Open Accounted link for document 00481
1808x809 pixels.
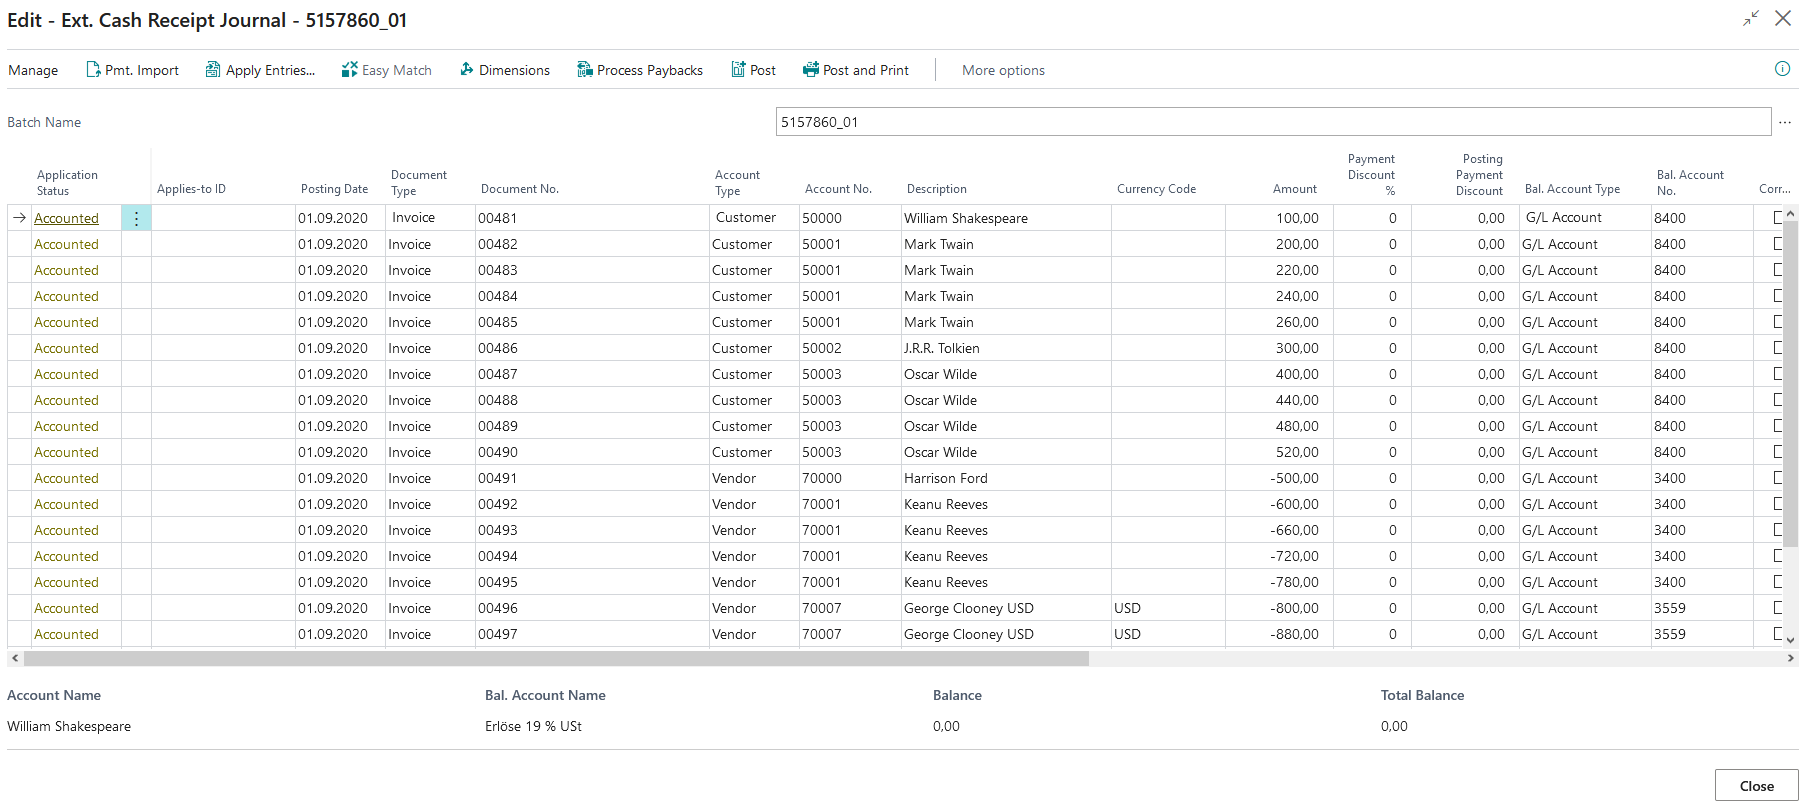click(x=66, y=218)
